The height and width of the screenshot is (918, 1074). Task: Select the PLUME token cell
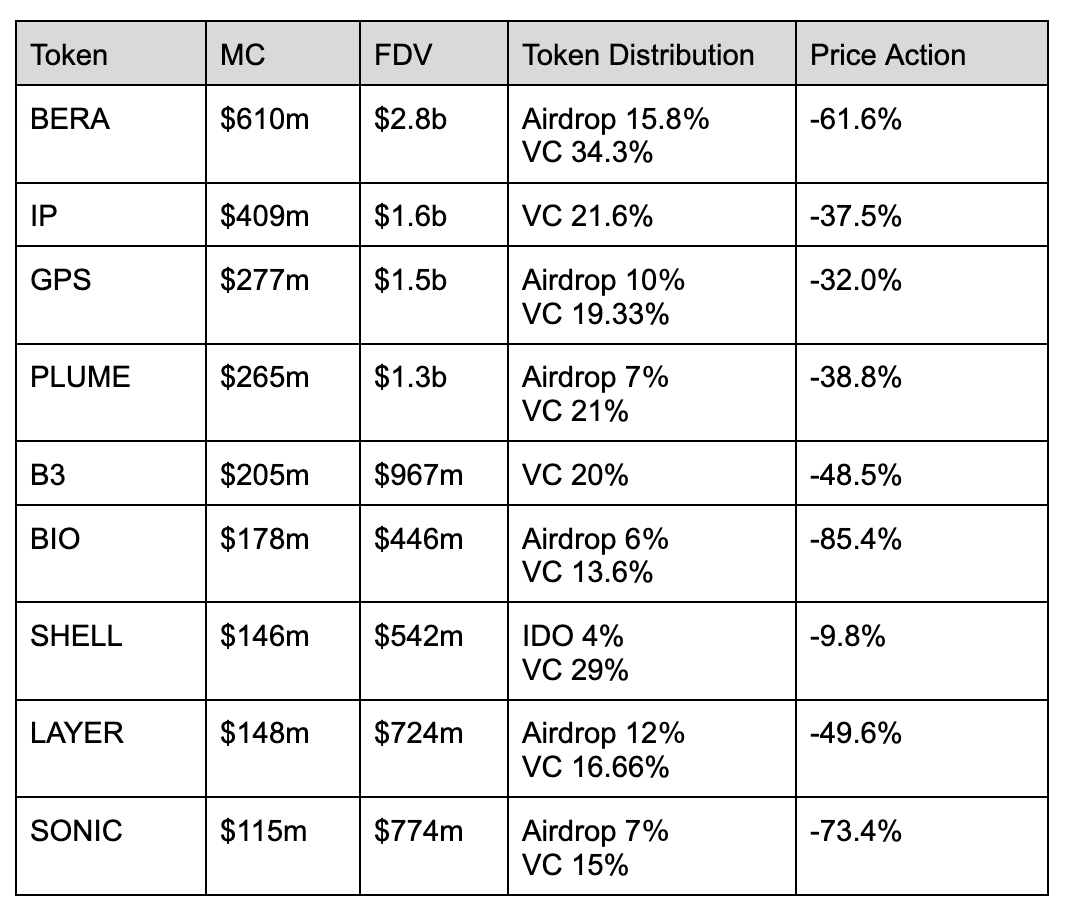81,377
